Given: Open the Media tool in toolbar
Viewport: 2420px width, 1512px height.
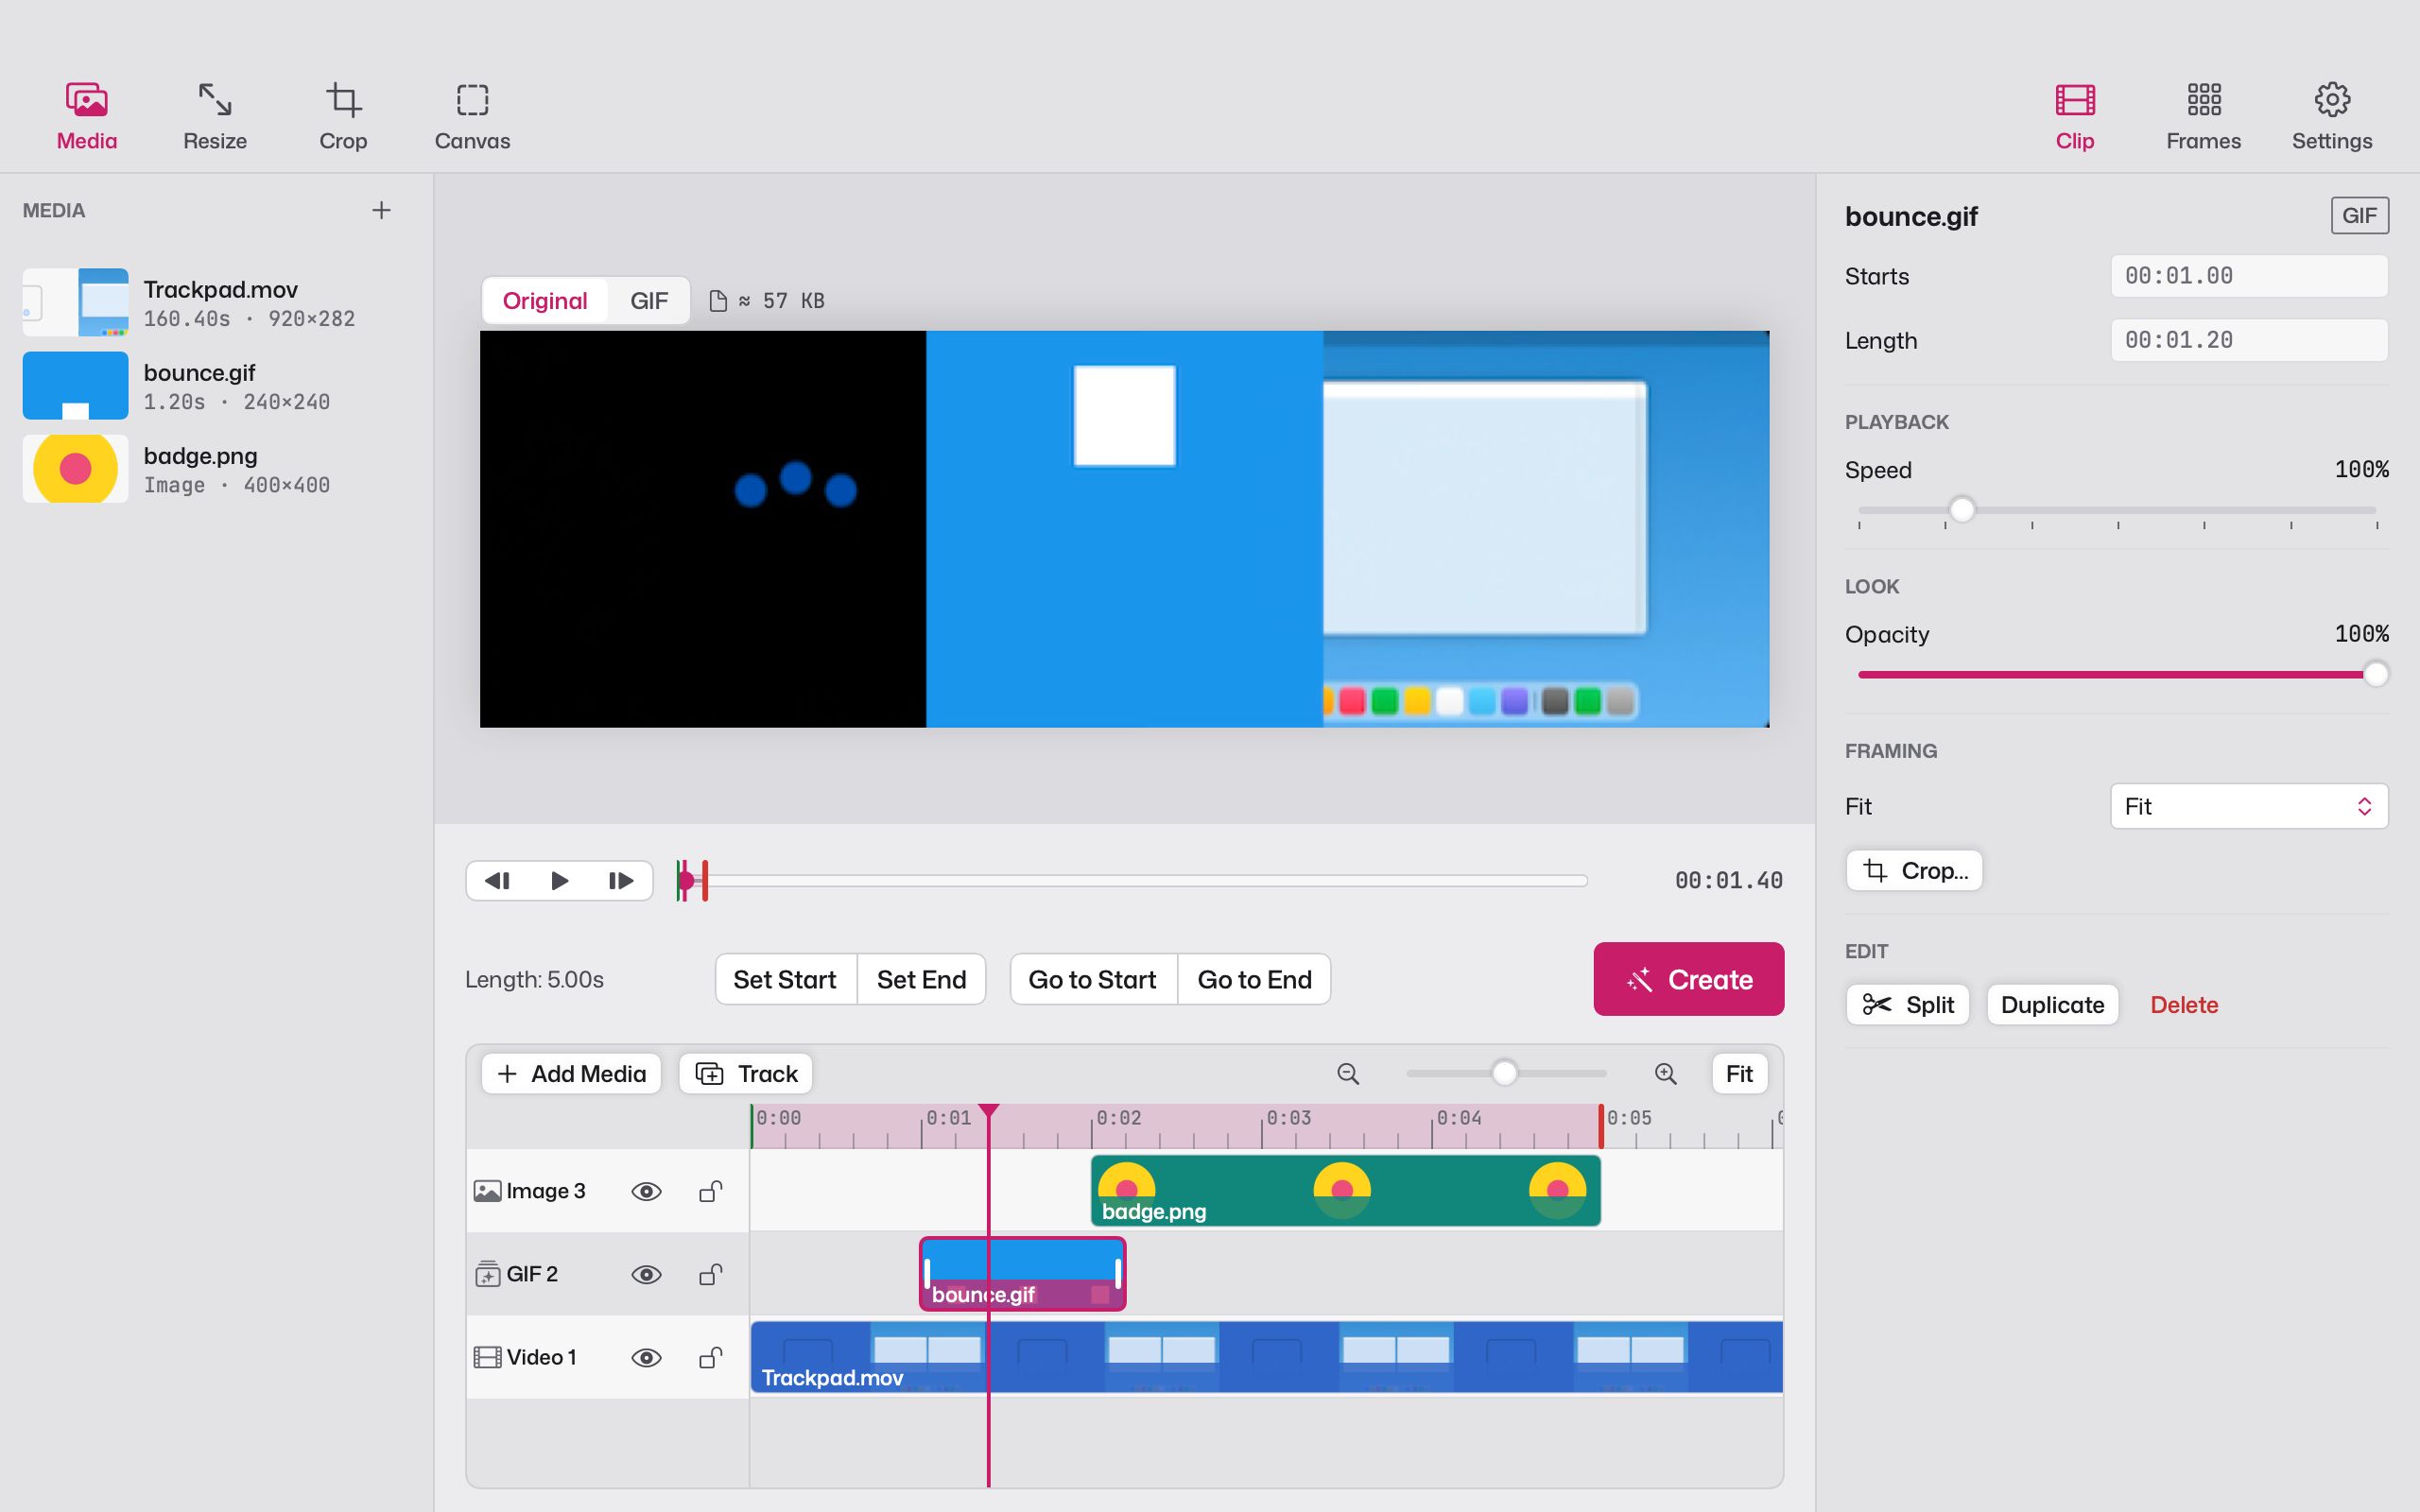Looking at the screenshot, I should point(87,117).
